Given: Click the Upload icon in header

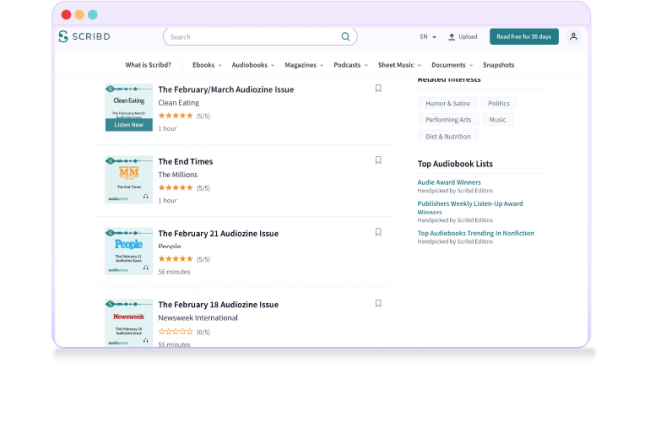Looking at the screenshot, I should [x=452, y=37].
